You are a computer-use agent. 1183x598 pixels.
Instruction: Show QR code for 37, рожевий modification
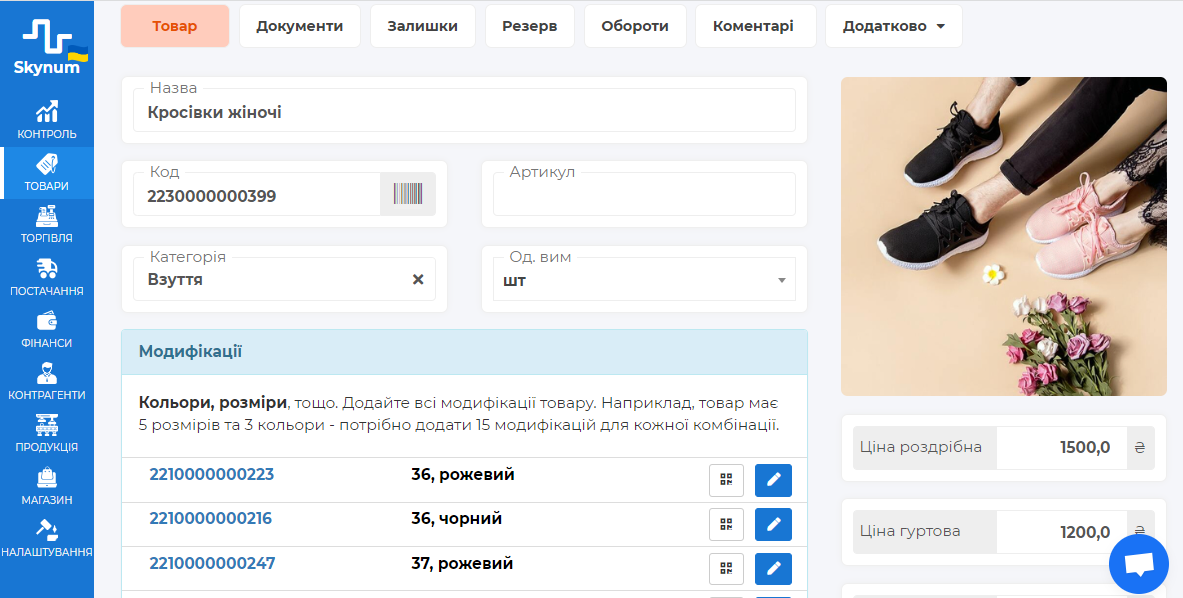coord(727,569)
